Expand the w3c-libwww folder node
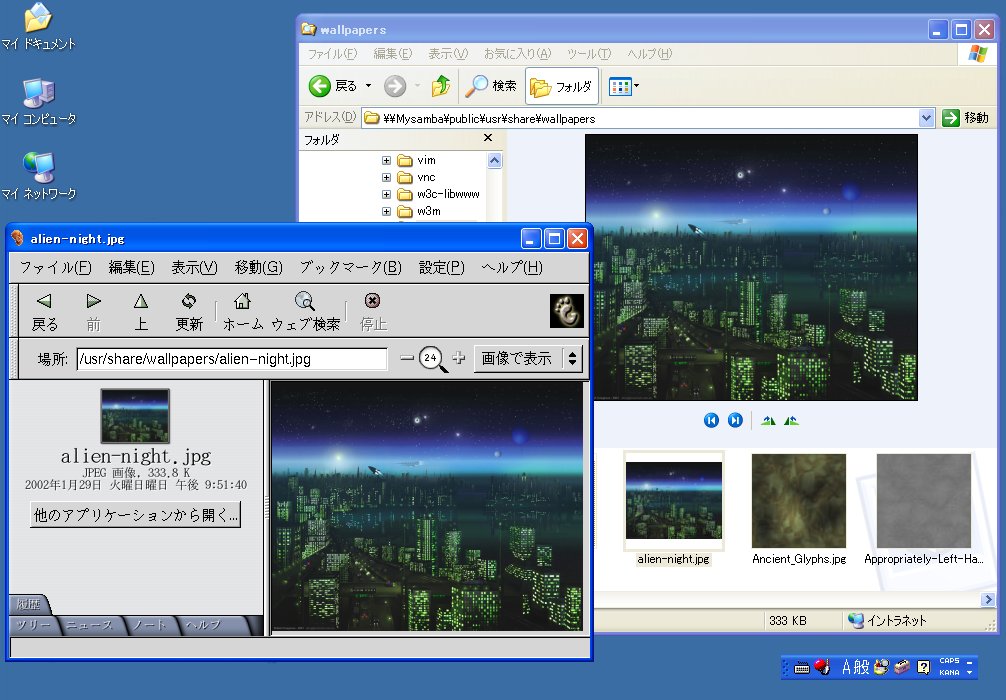Screen dimensions: 1006x700 (386, 194)
